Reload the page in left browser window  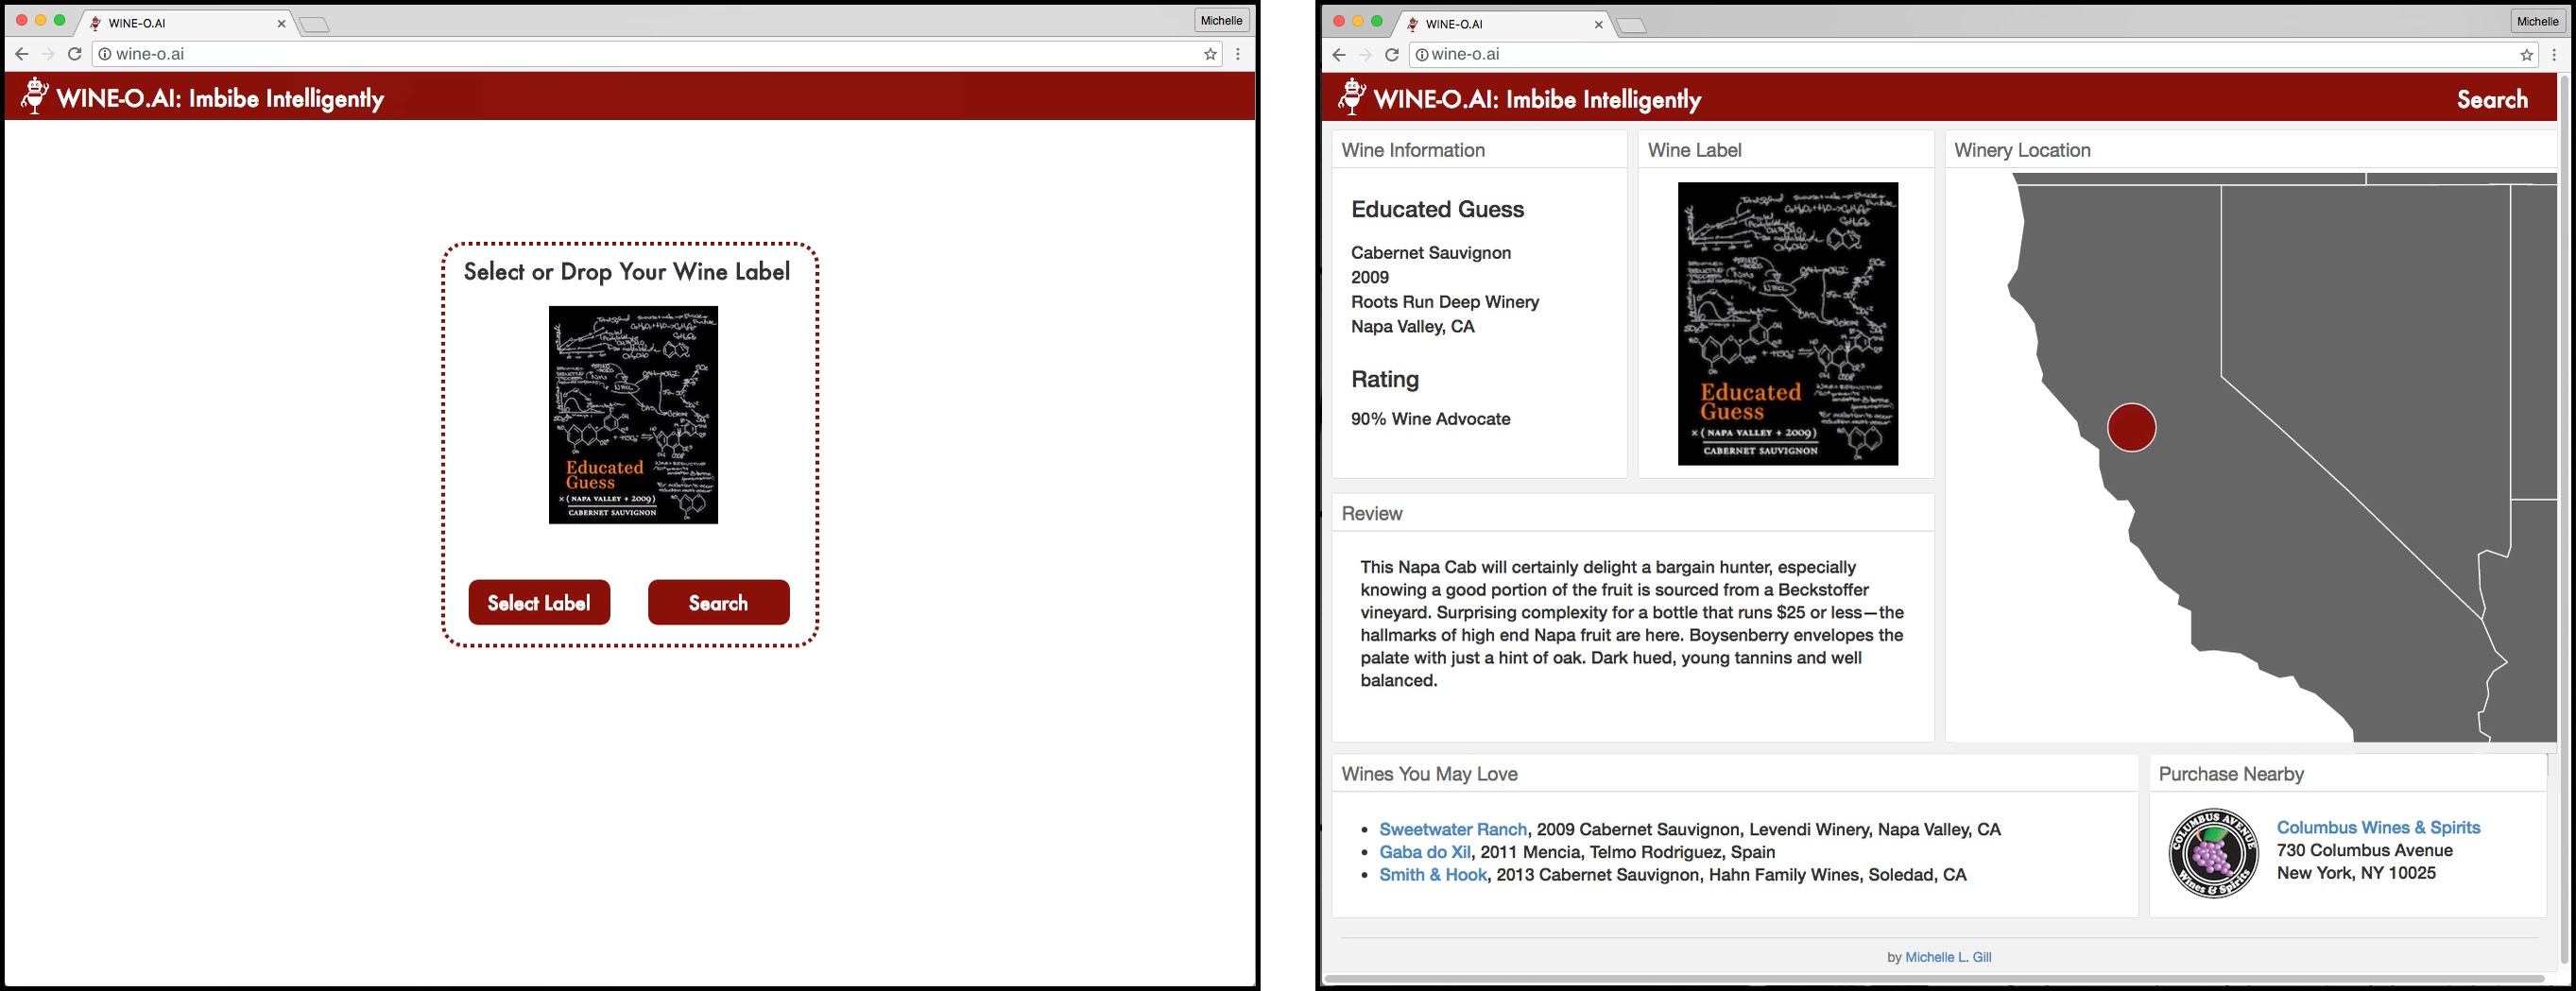(74, 54)
